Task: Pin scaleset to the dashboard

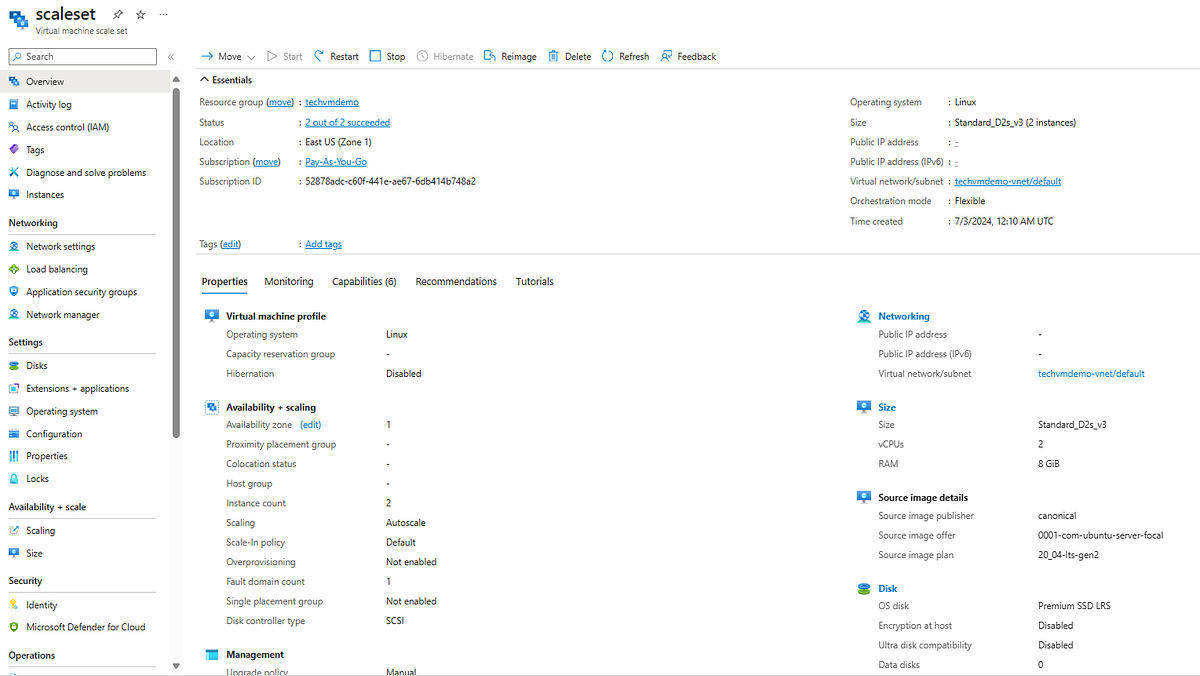Action: pos(117,14)
